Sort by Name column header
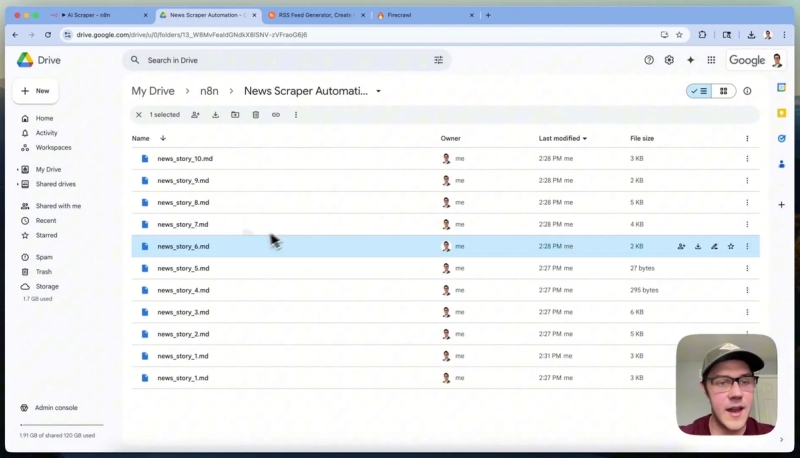 click(x=141, y=138)
